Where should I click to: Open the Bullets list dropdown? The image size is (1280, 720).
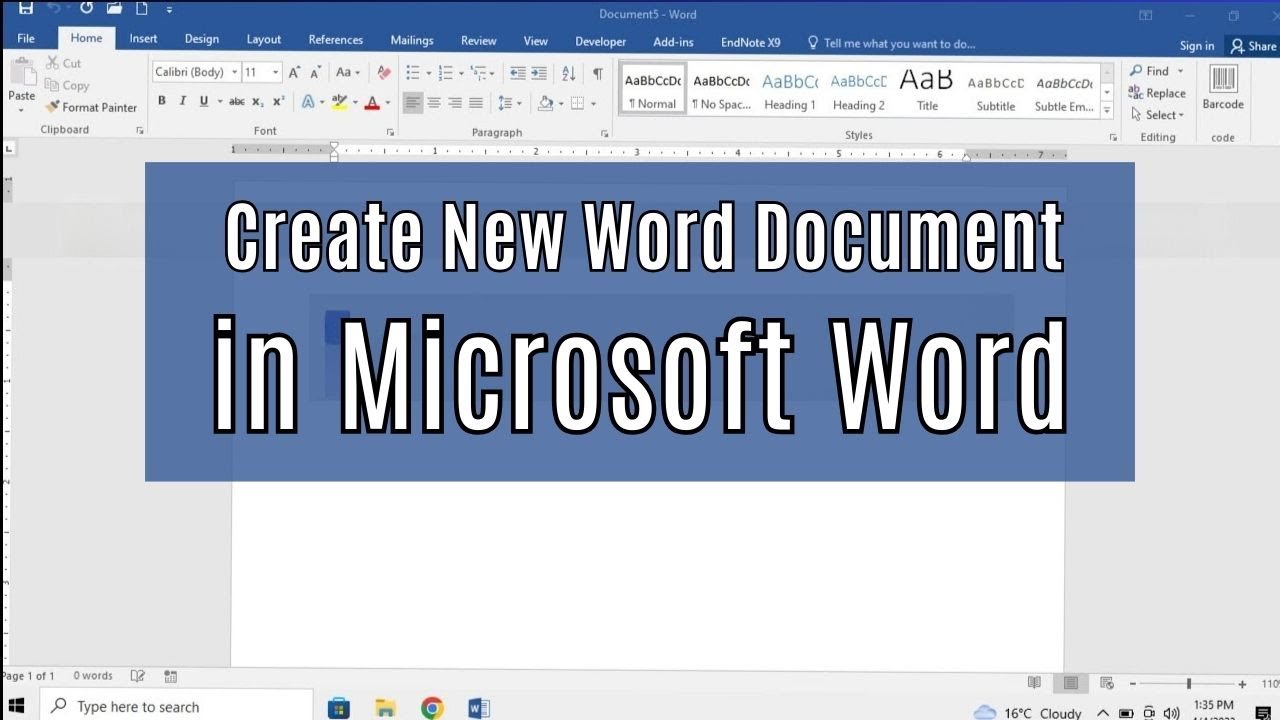point(429,72)
